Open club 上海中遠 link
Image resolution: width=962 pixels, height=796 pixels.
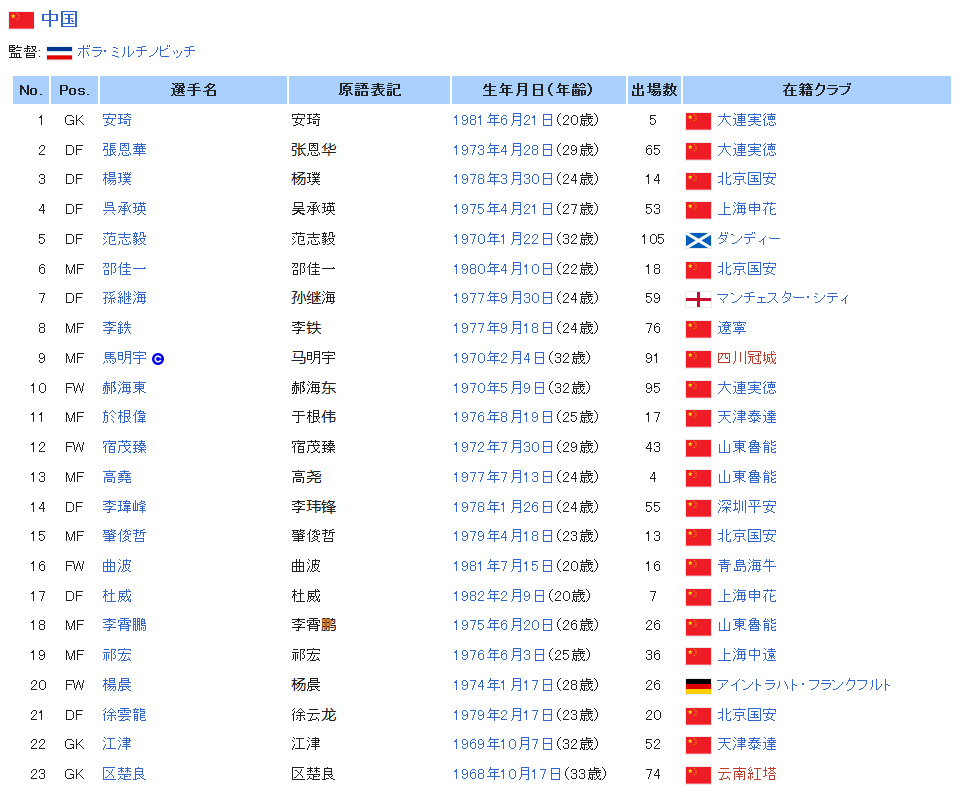click(747, 655)
